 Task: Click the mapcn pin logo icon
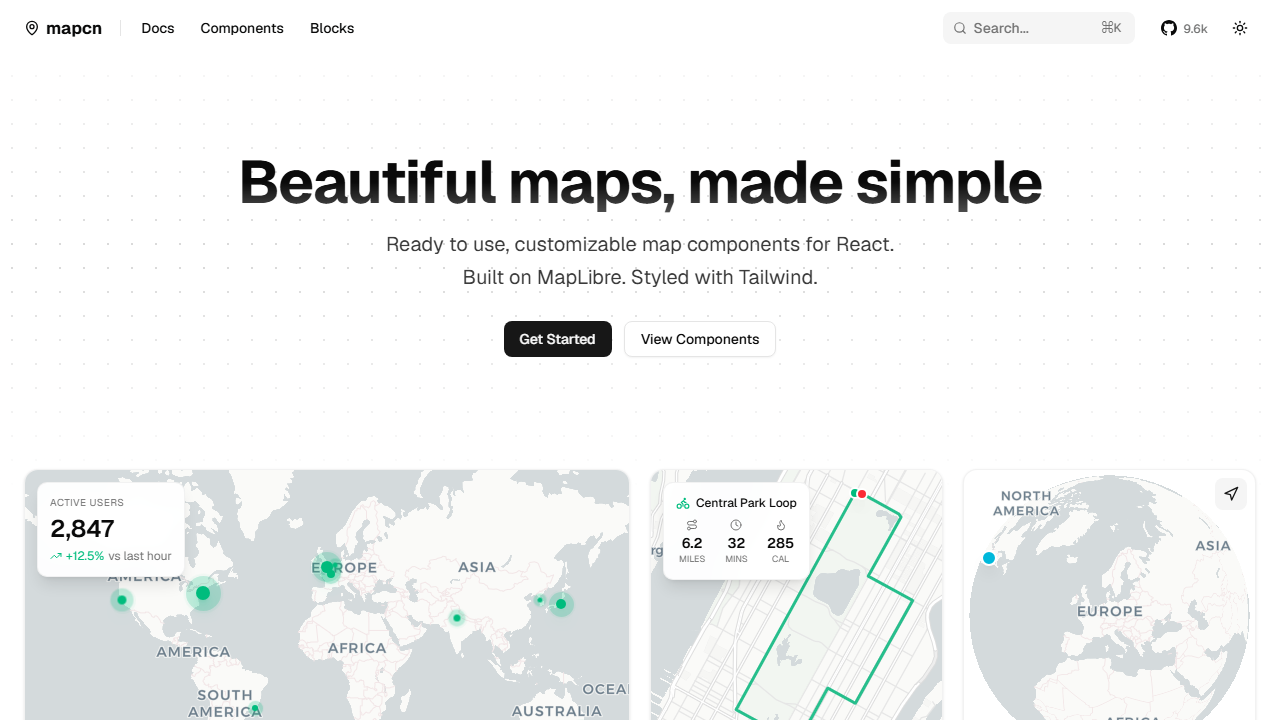tap(32, 28)
